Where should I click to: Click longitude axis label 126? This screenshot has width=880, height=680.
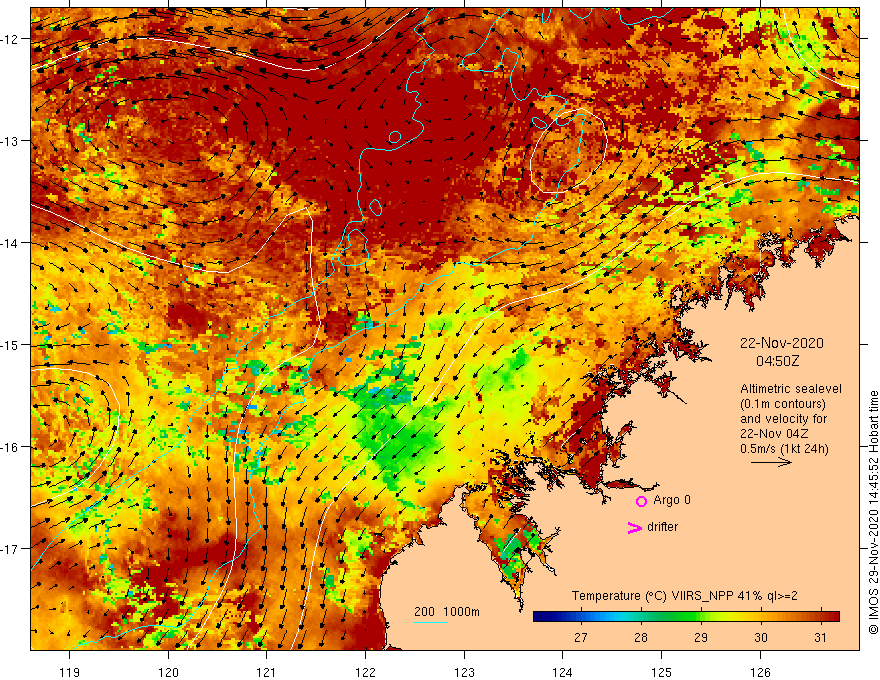pyautogui.click(x=760, y=672)
